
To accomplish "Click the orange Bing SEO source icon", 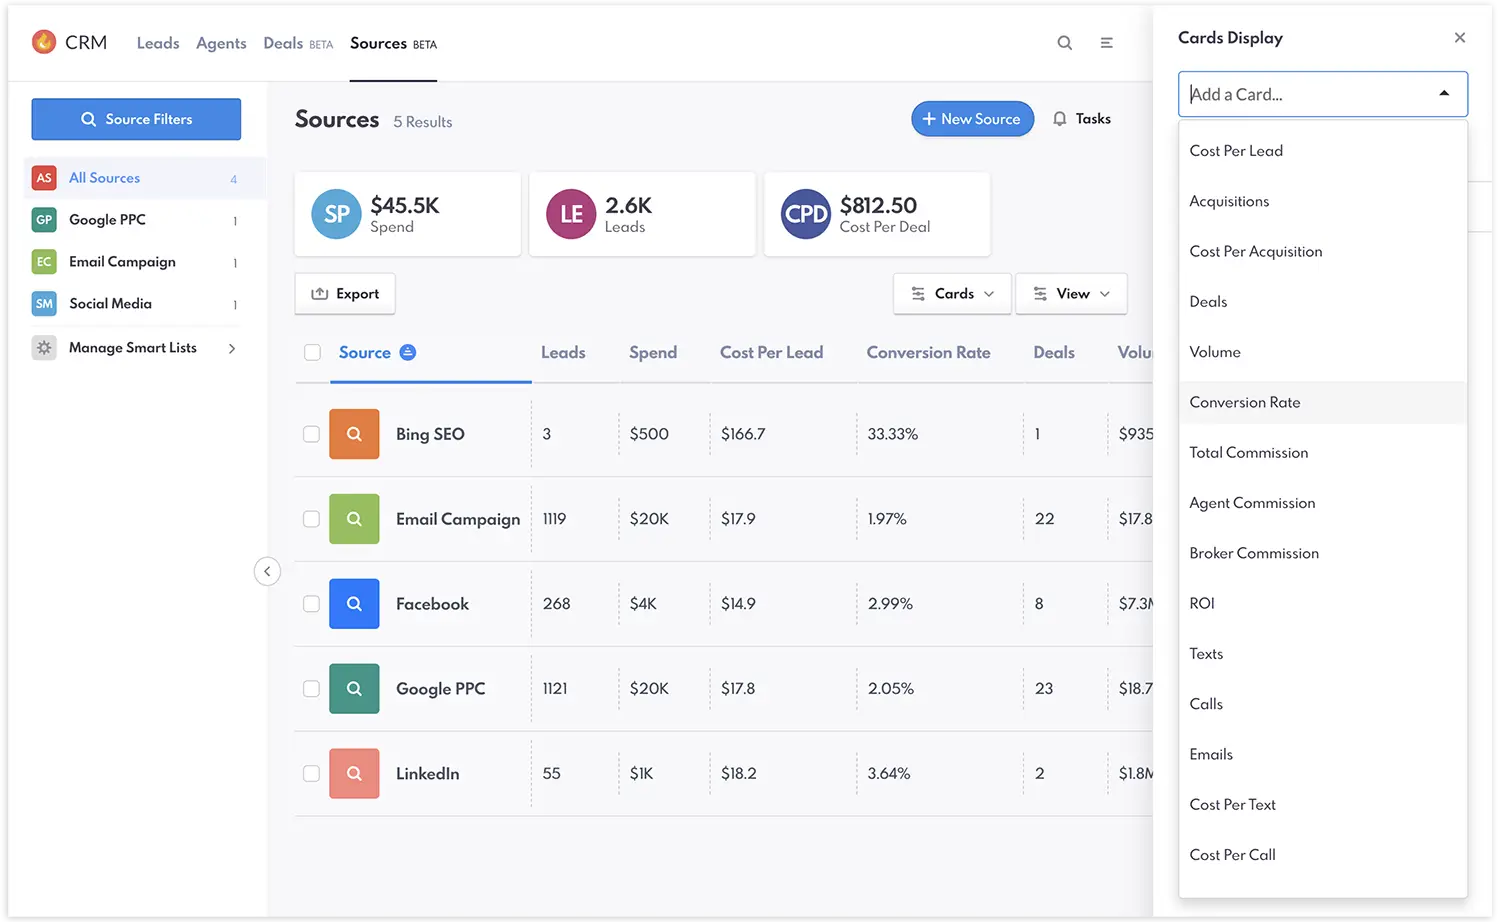I will (x=354, y=434).
